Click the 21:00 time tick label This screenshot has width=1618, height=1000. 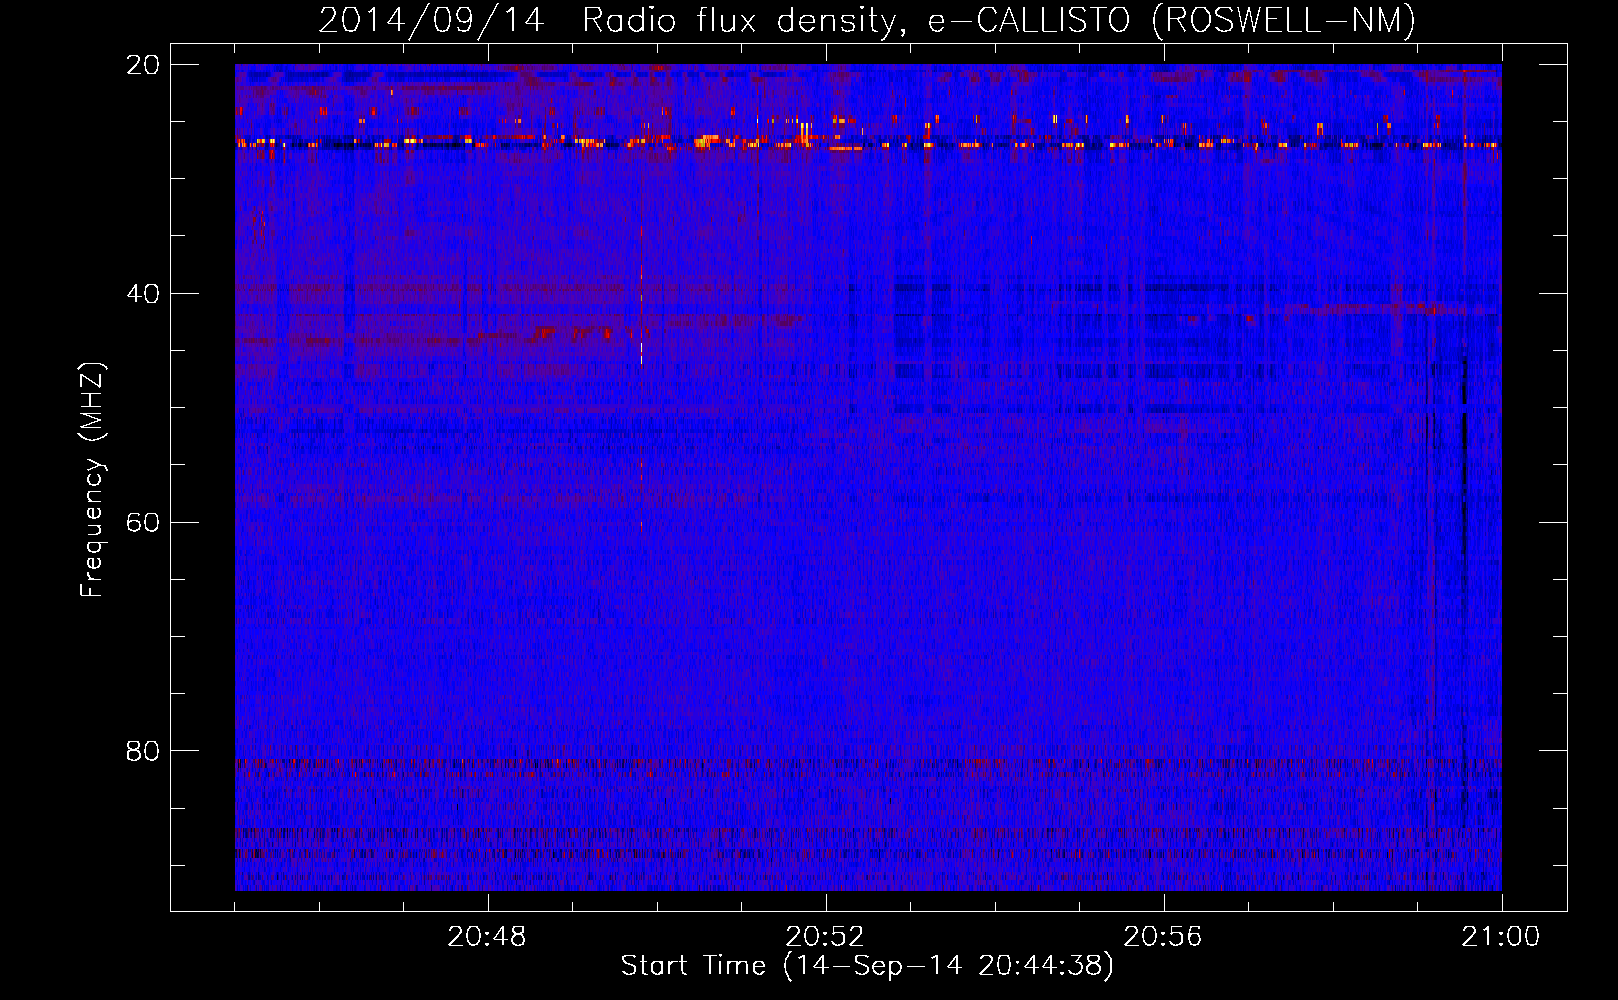tap(1501, 937)
